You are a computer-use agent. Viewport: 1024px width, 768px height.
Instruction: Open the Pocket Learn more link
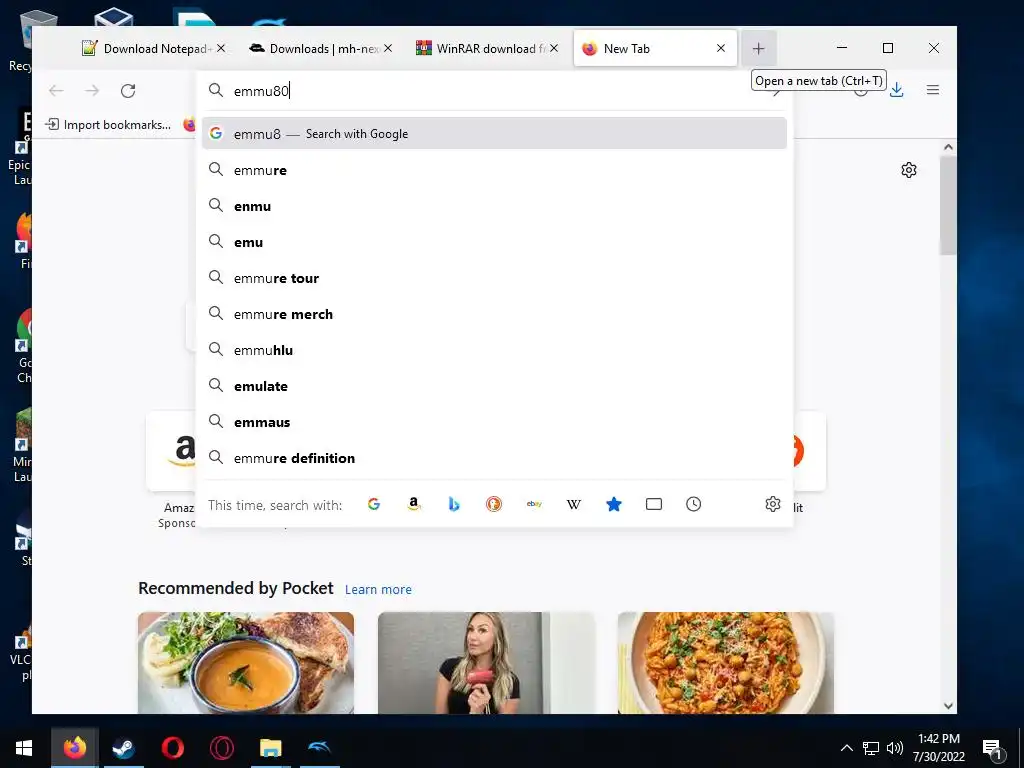[378, 590]
